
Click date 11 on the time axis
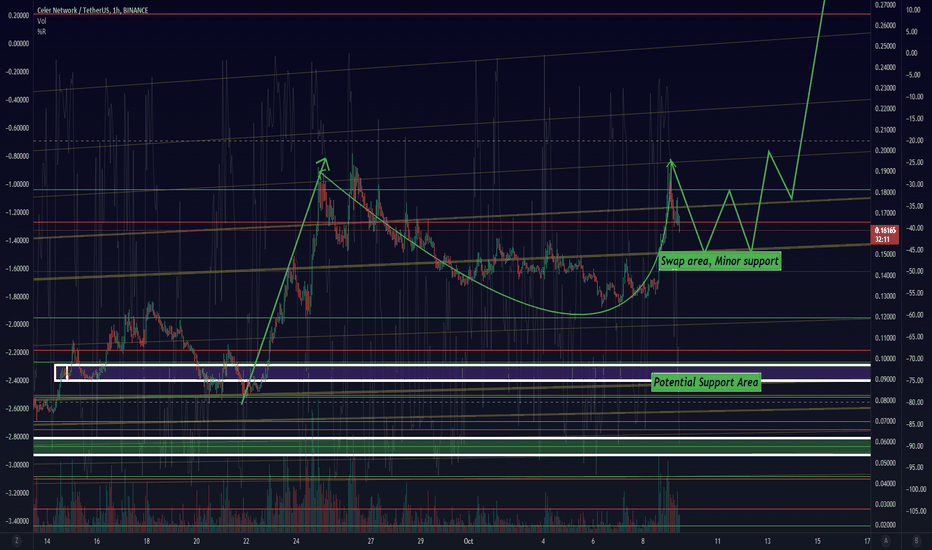[717, 541]
